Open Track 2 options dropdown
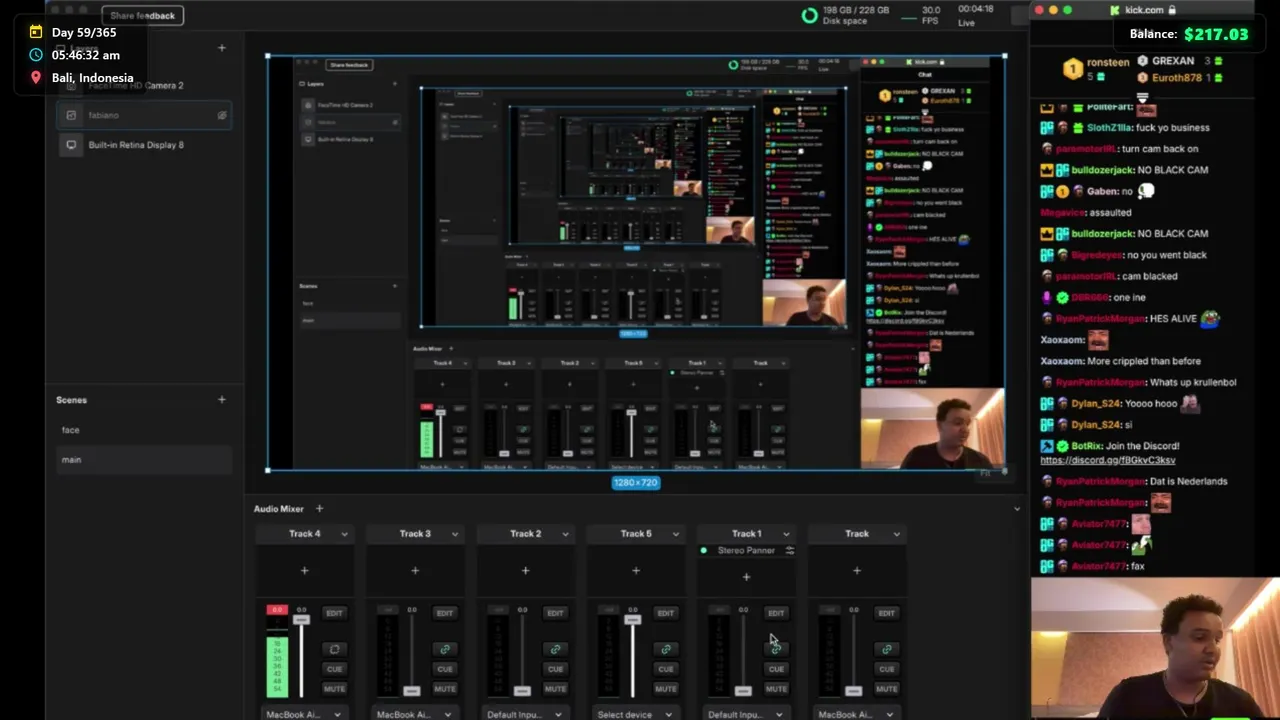Image resolution: width=1280 pixels, height=720 pixels. (565, 534)
